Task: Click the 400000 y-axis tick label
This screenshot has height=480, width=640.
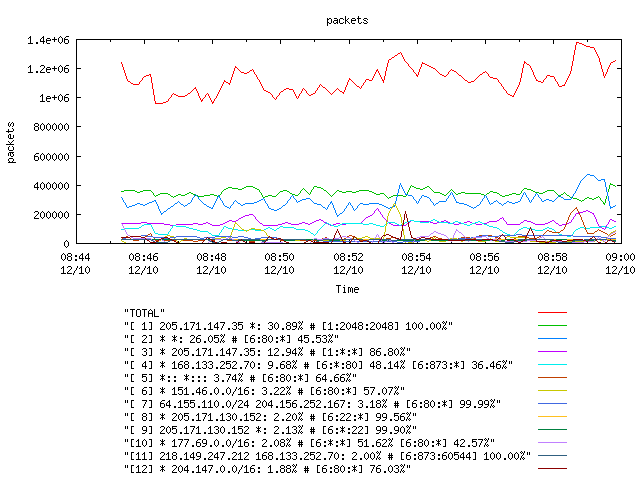Action: 51,186
